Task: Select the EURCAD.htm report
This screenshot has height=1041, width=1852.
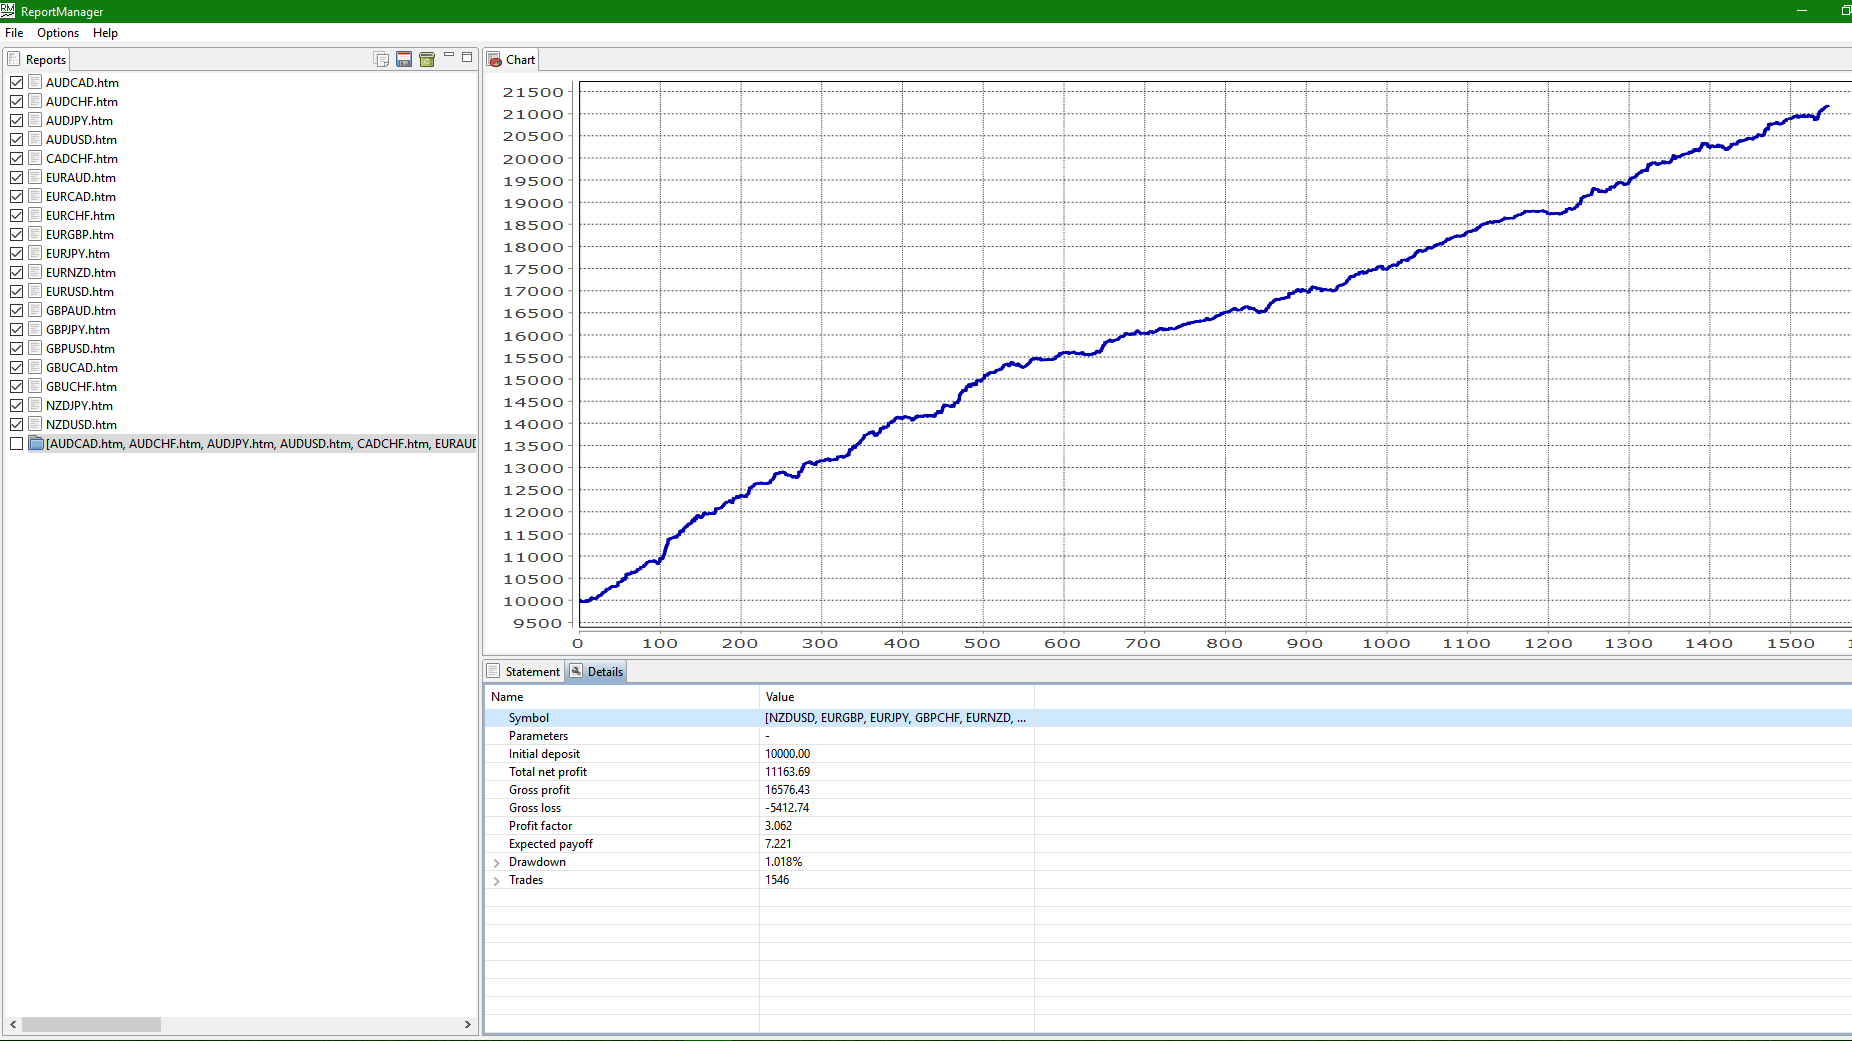Action: click(81, 196)
